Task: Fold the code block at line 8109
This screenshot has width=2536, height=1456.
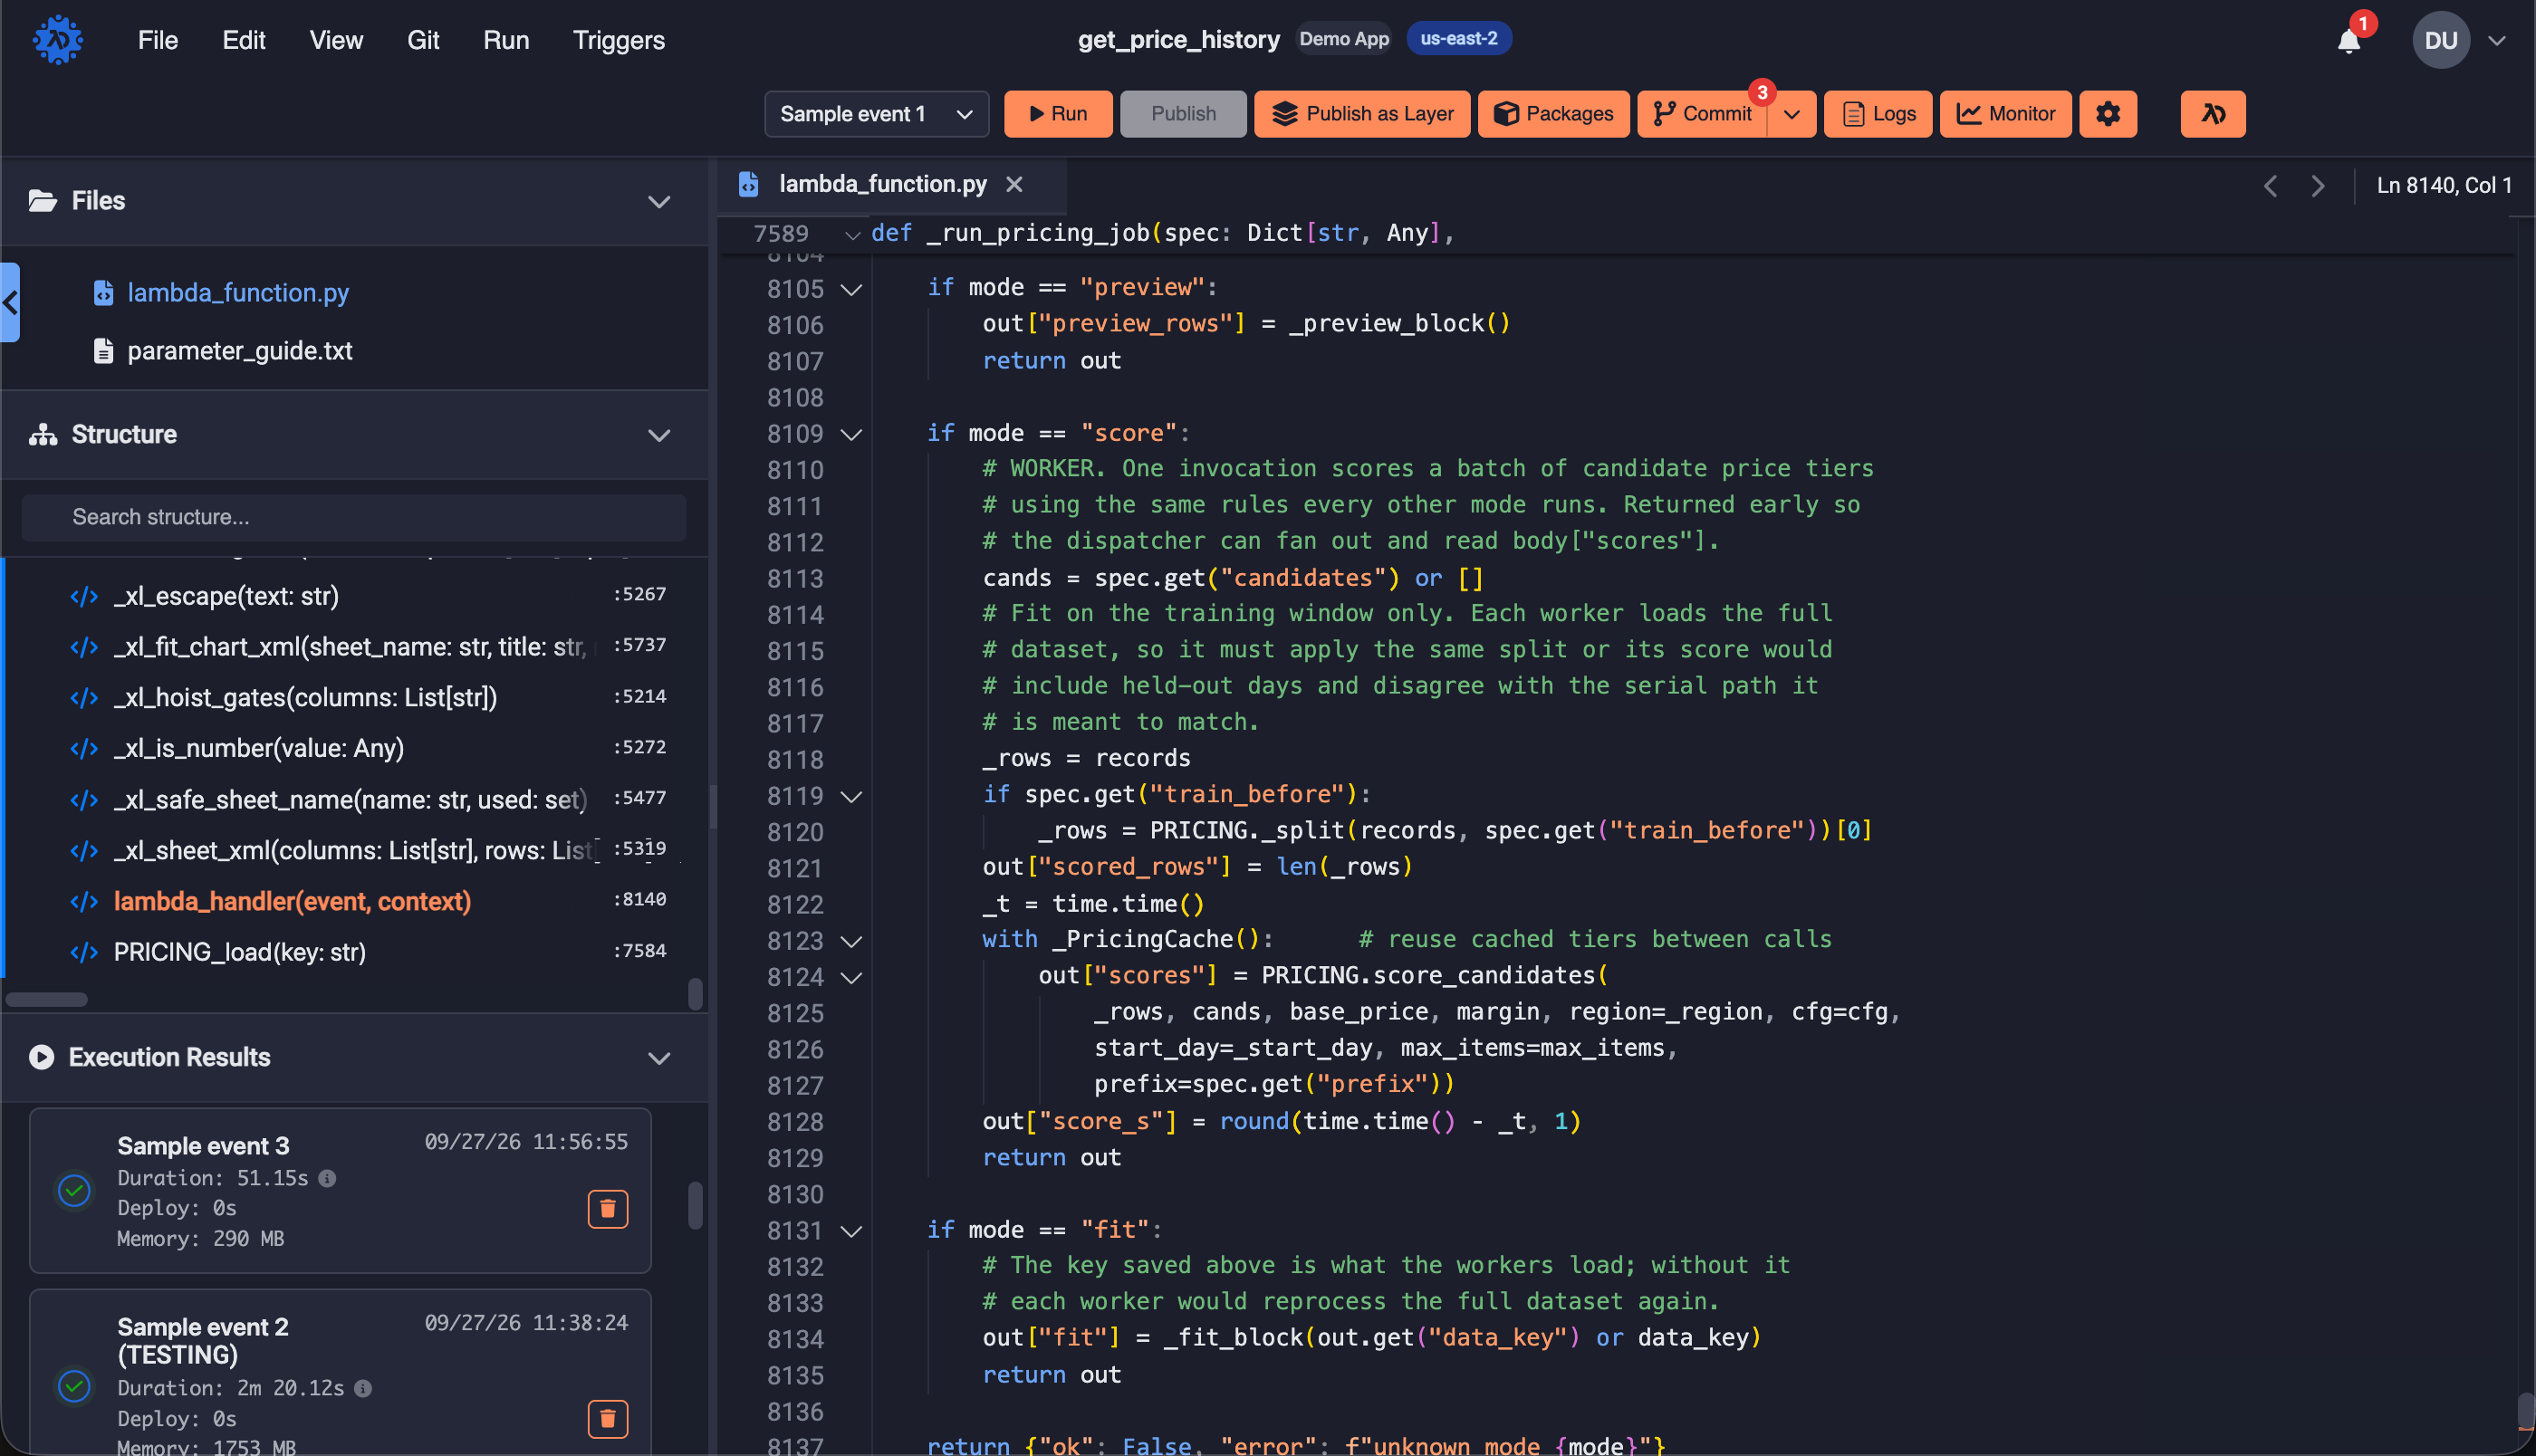Action: [851, 434]
